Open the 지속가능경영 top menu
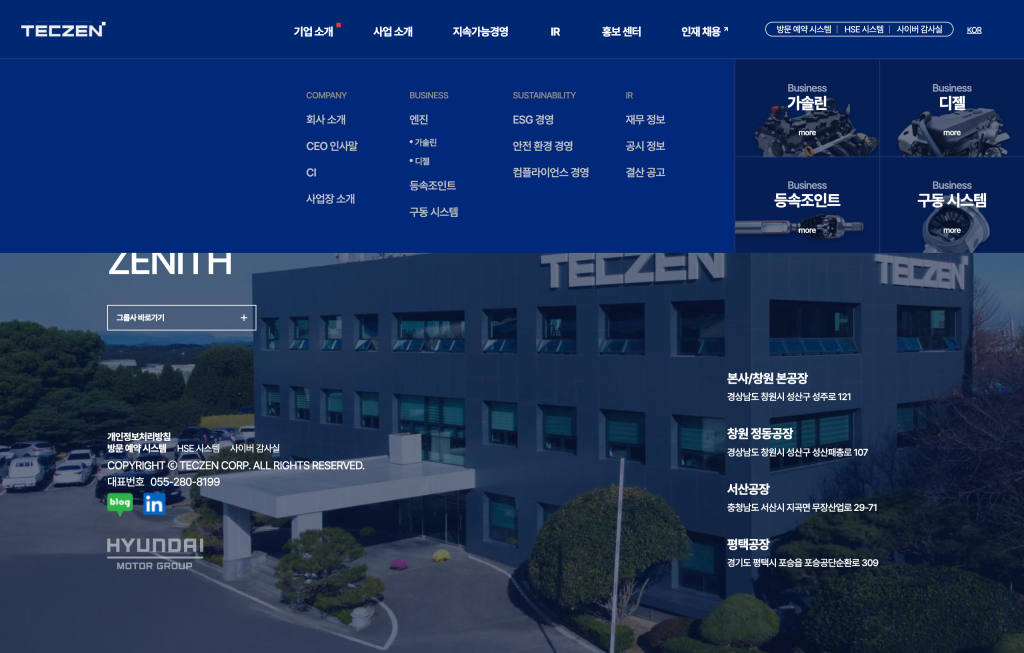The height and width of the screenshot is (653, 1024). [480, 32]
